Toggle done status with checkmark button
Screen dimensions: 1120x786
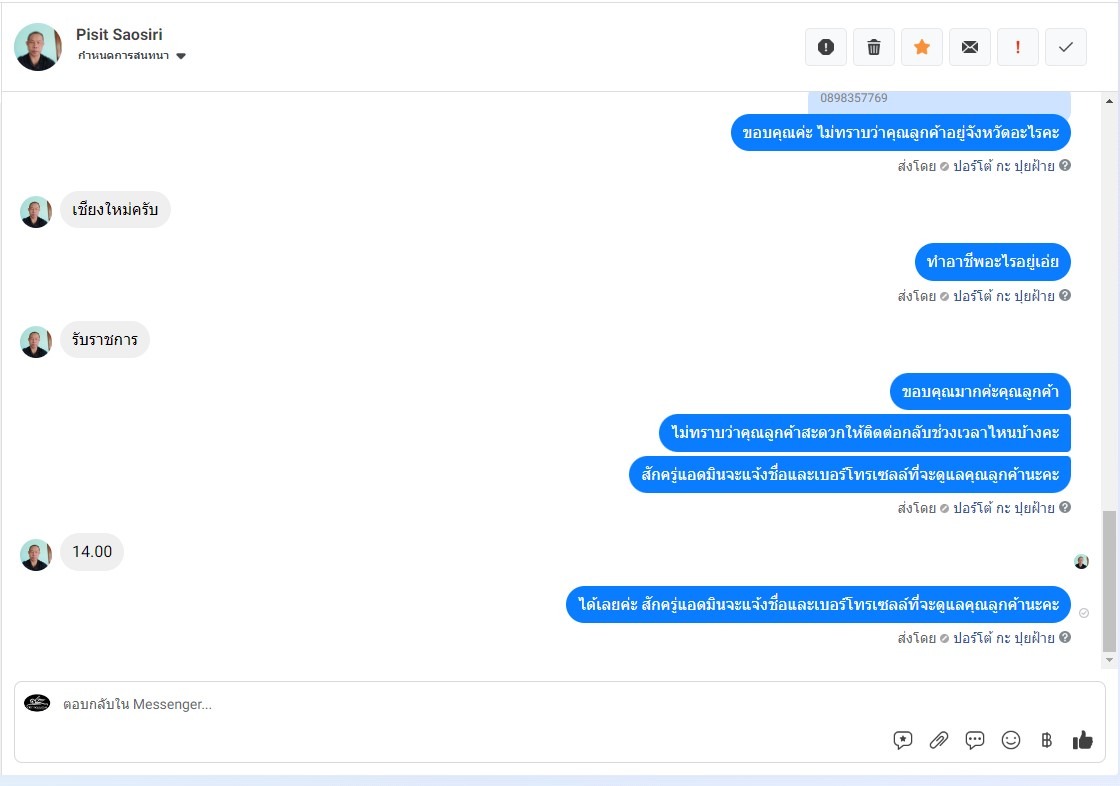click(1066, 47)
